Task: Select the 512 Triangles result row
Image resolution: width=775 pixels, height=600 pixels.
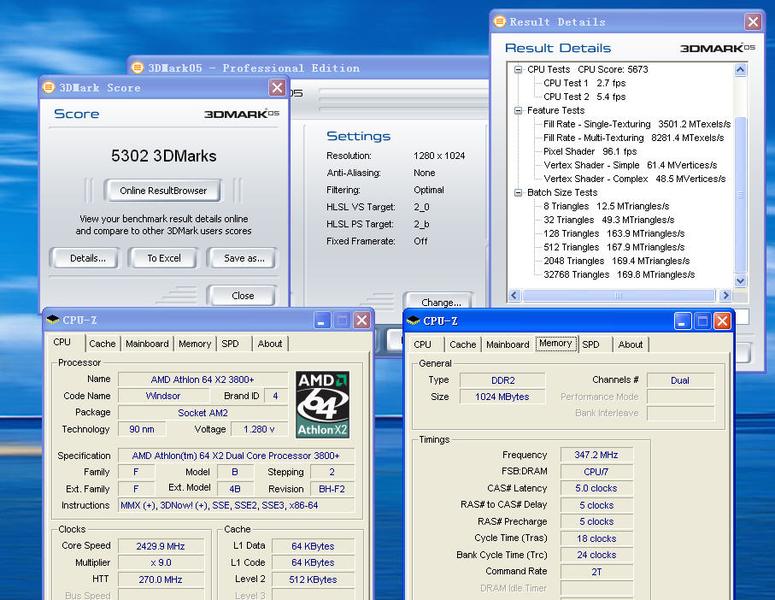Action: [x=614, y=247]
